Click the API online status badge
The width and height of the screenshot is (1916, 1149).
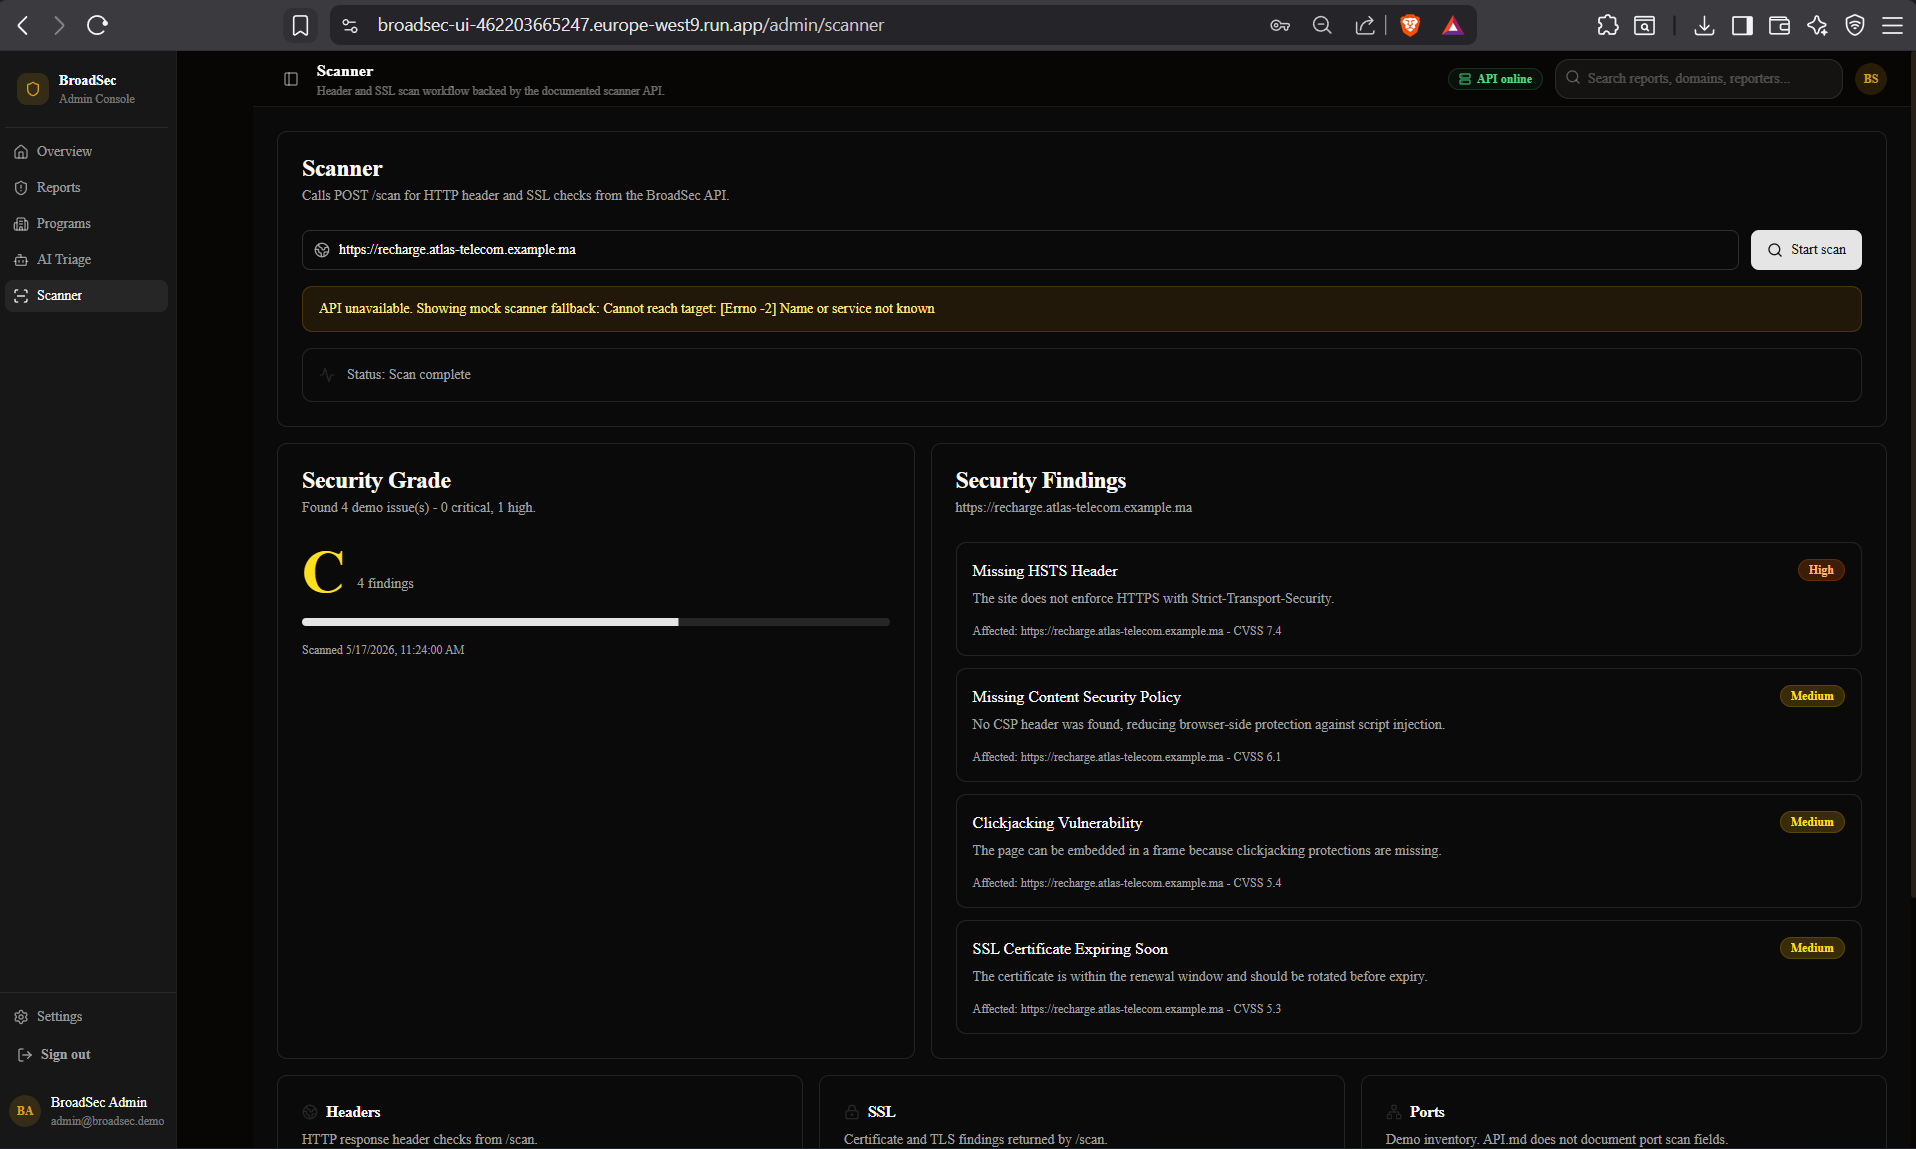[1495, 79]
